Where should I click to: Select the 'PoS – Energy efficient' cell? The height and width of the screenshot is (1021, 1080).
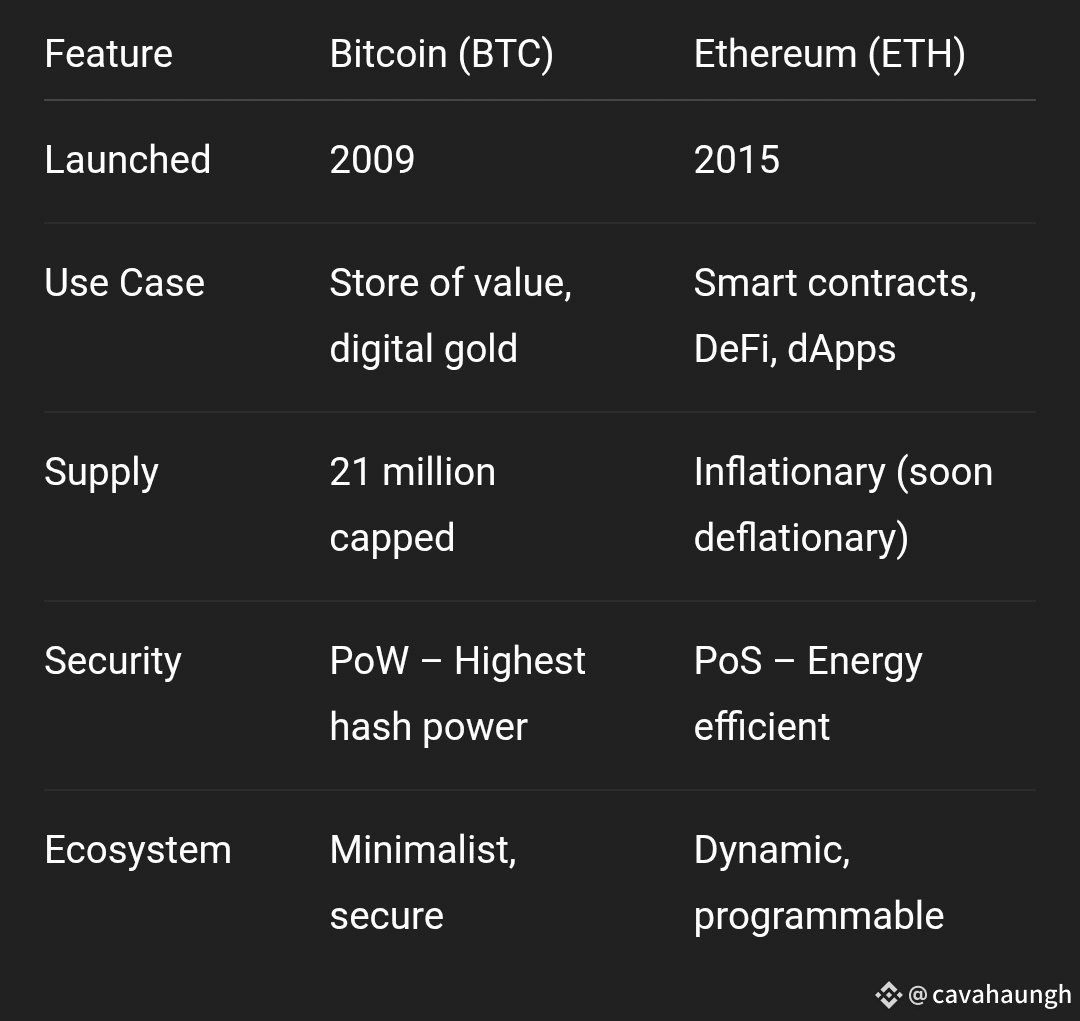808,694
